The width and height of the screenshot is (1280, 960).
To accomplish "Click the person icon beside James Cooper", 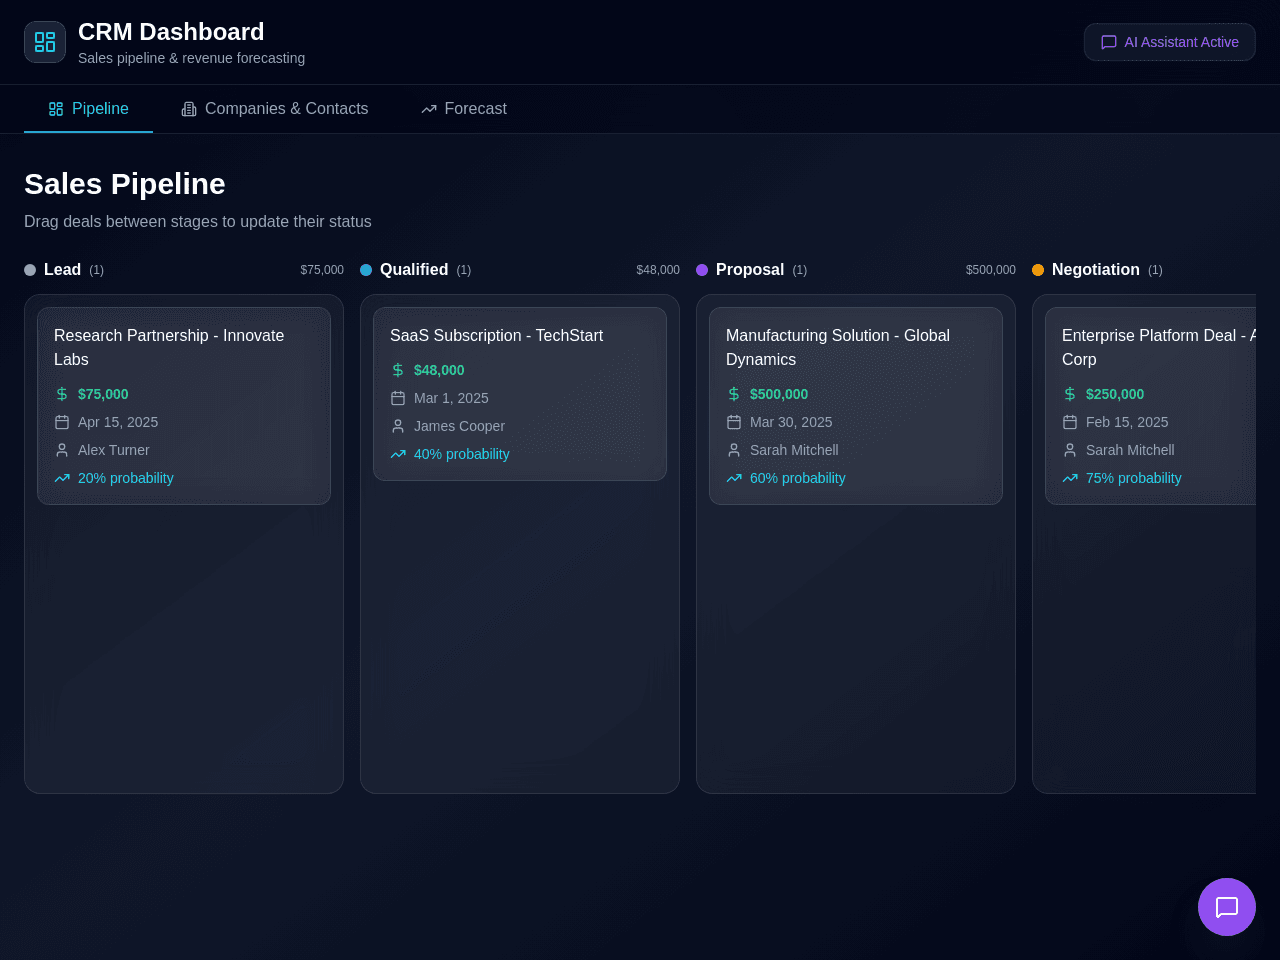I will (398, 426).
